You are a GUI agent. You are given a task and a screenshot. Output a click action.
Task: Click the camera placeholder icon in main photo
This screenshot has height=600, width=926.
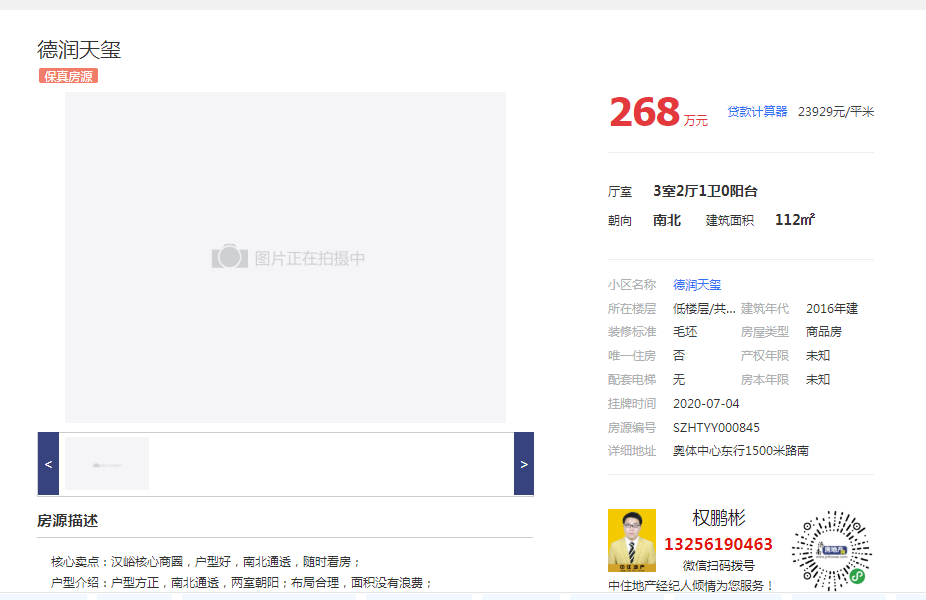229,257
